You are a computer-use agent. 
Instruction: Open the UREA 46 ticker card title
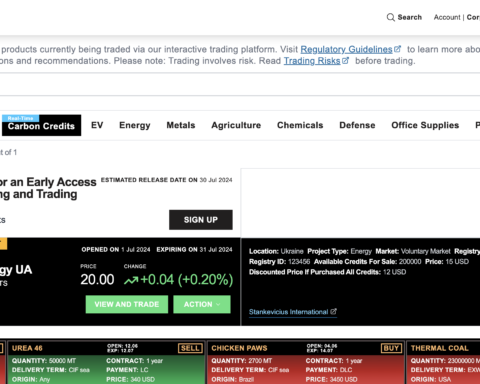tap(27, 348)
